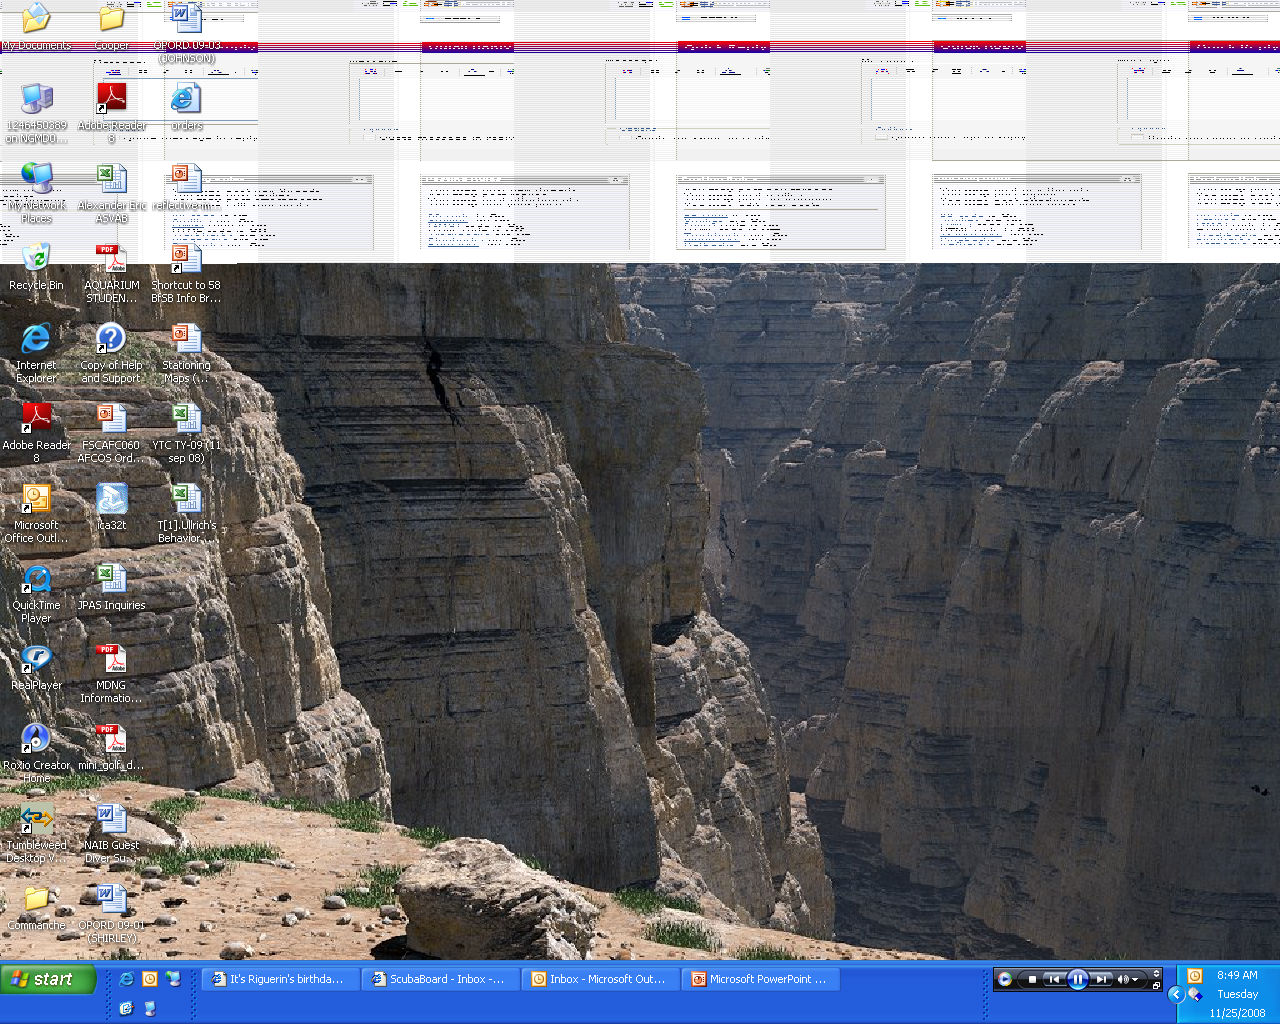Image resolution: width=1280 pixels, height=1024 pixels.
Task: Select the Tumbleweed Desktop V... shortcut
Action: pyautogui.click(x=37, y=832)
